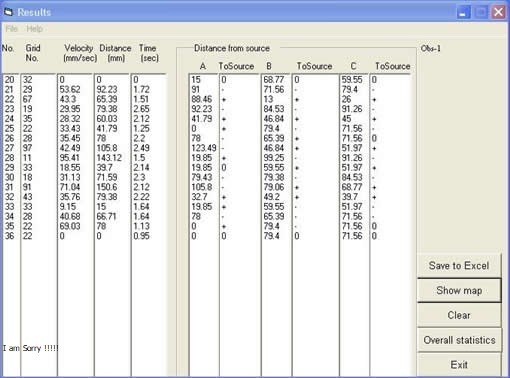Select row number 36

pyautogui.click(x=10, y=236)
